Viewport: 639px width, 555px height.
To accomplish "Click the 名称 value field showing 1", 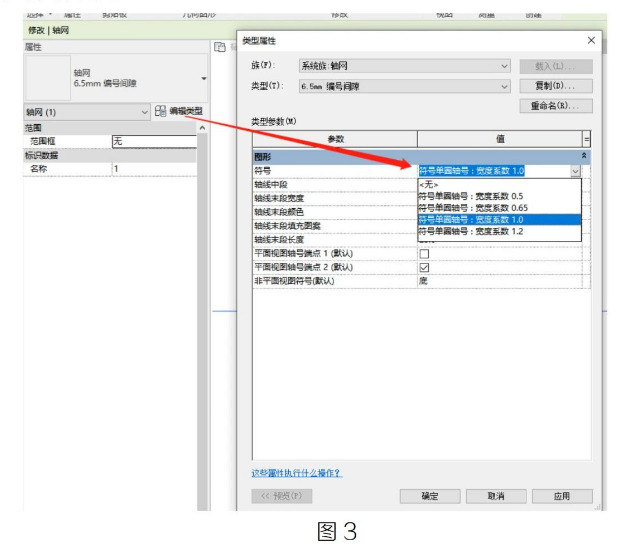I will [154, 169].
